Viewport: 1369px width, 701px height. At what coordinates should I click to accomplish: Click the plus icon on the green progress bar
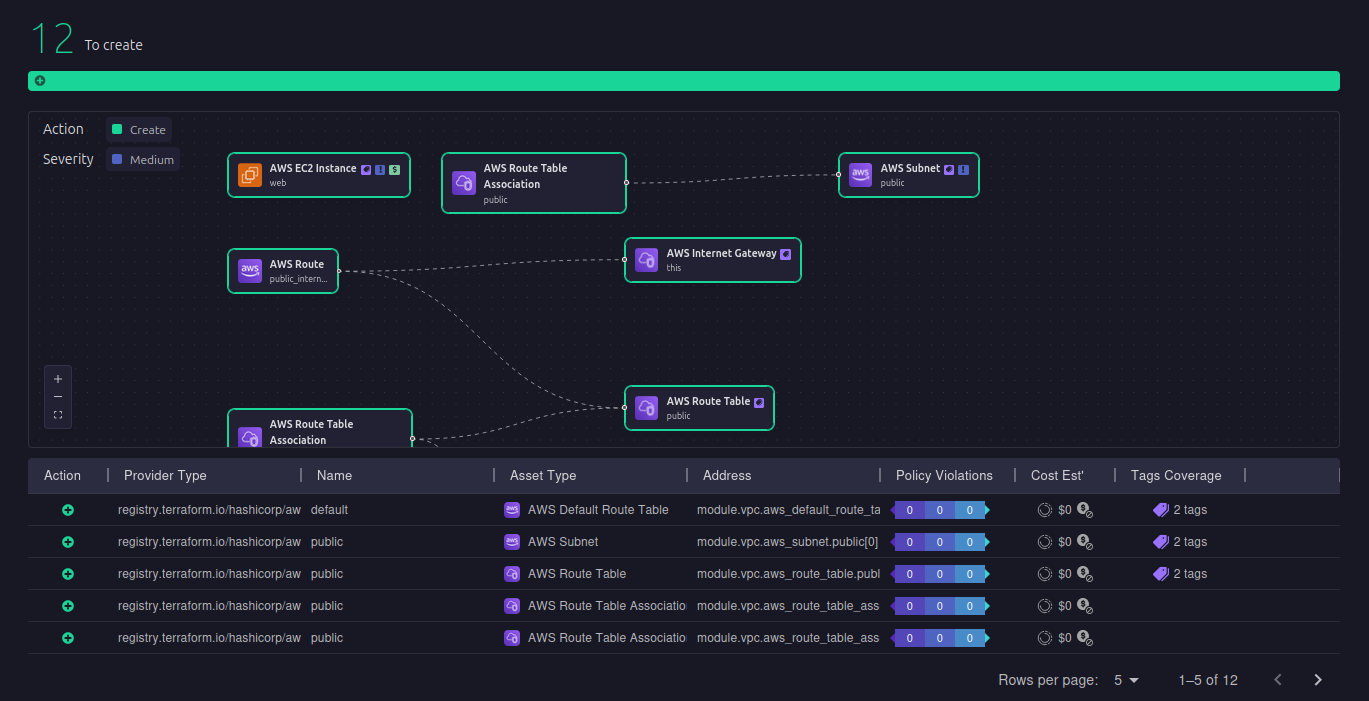(x=40, y=81)
